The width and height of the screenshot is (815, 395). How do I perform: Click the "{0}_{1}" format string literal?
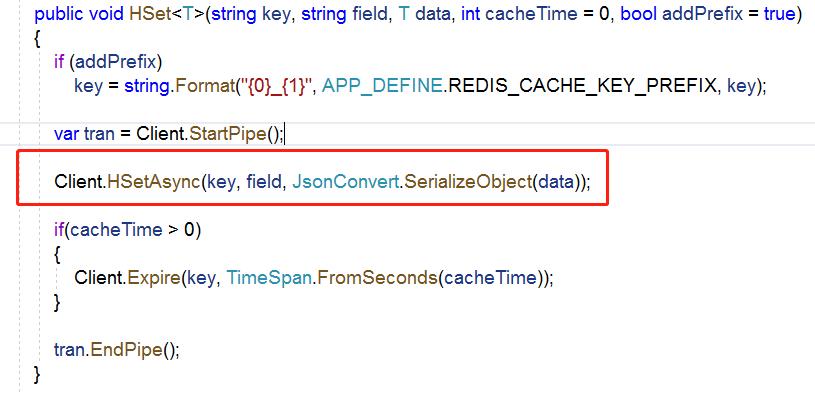274,86
